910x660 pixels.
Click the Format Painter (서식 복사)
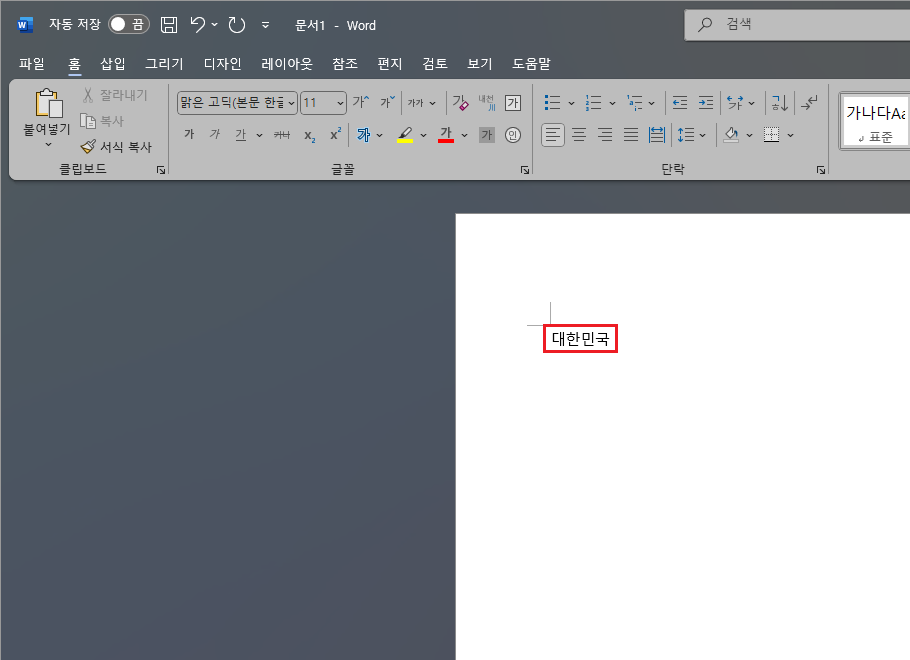point(117,147)
